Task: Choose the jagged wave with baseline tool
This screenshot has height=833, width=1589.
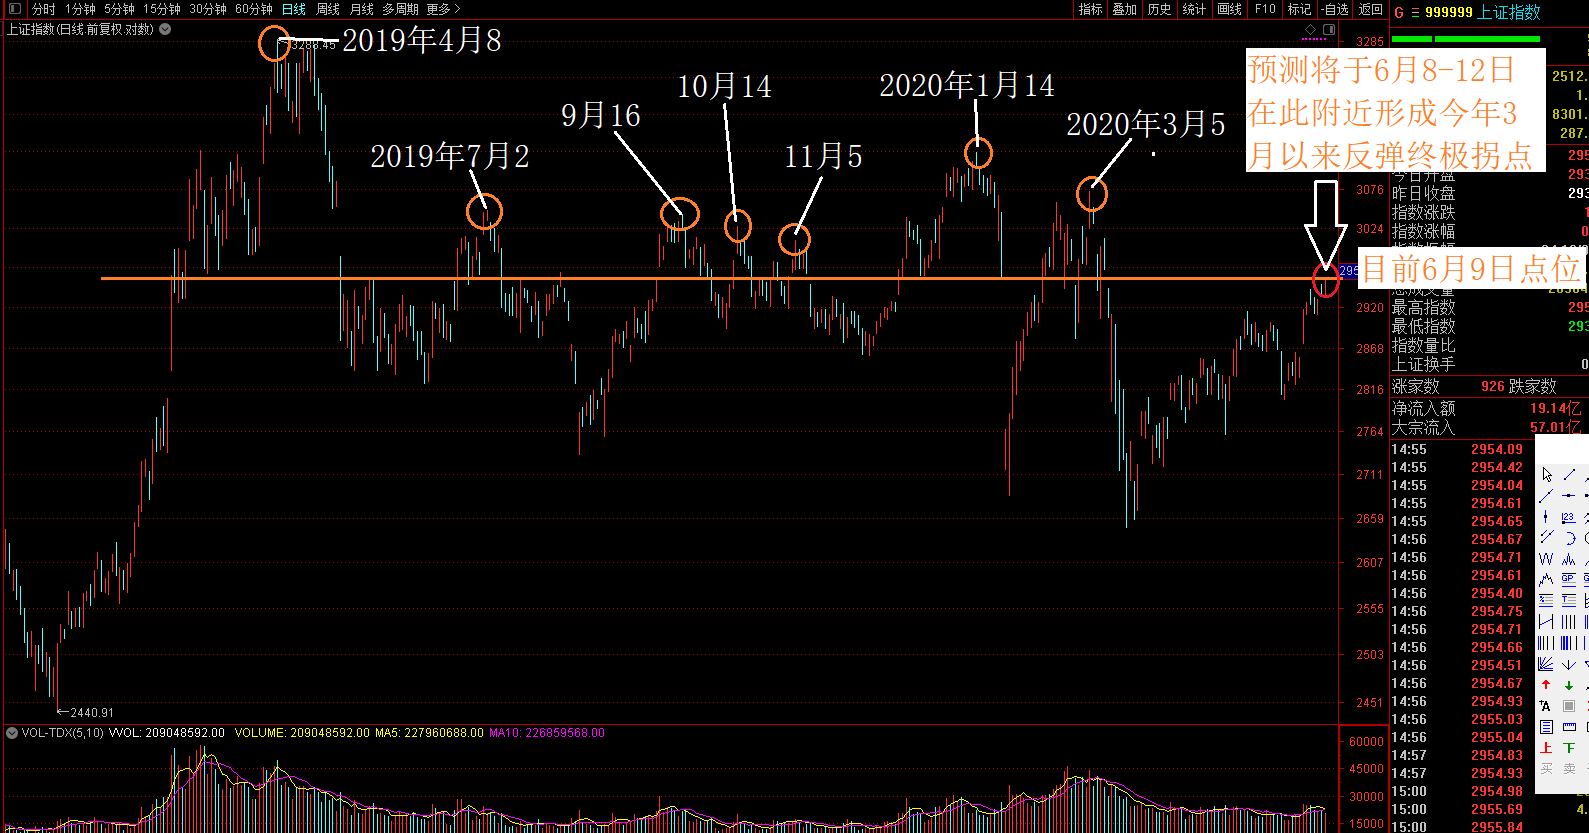Action: (x=1546, y=580)
